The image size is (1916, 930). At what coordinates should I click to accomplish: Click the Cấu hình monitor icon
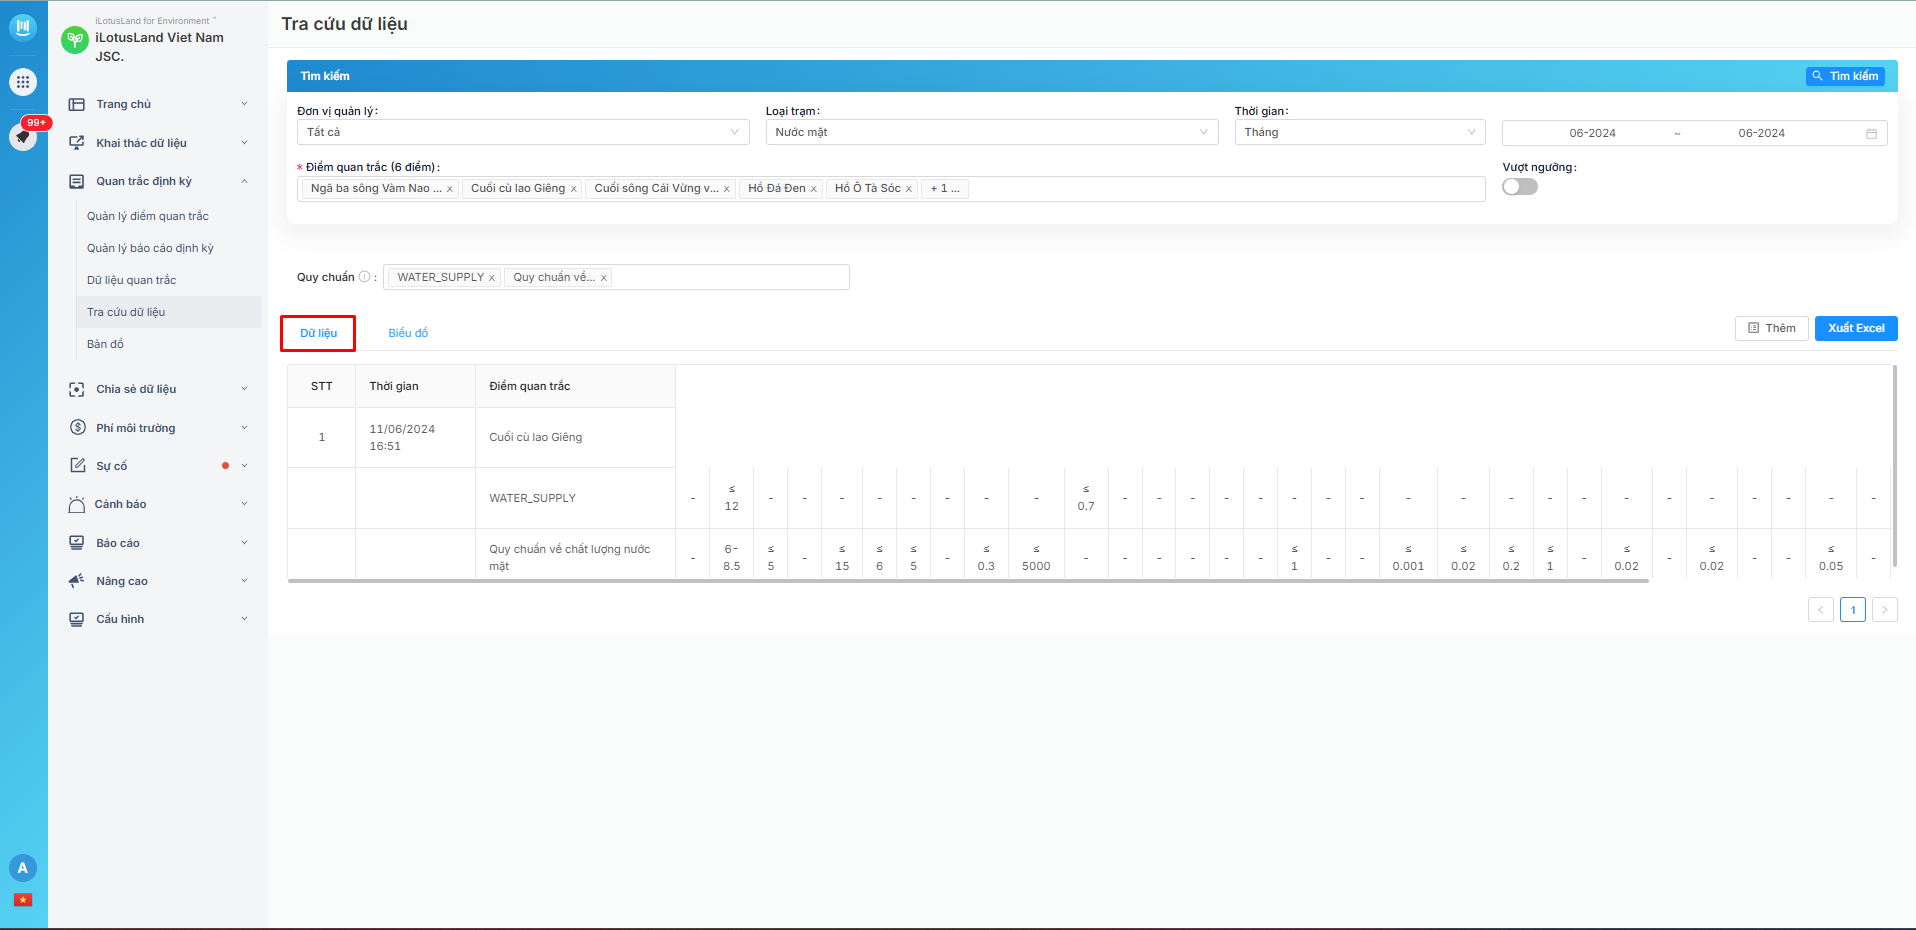coord(77,619)
